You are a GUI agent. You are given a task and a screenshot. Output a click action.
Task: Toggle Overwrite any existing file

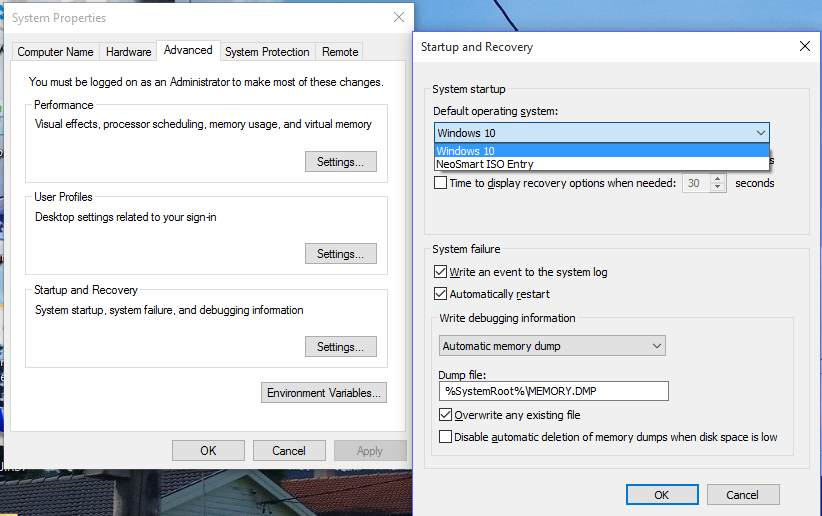(445, 415)
